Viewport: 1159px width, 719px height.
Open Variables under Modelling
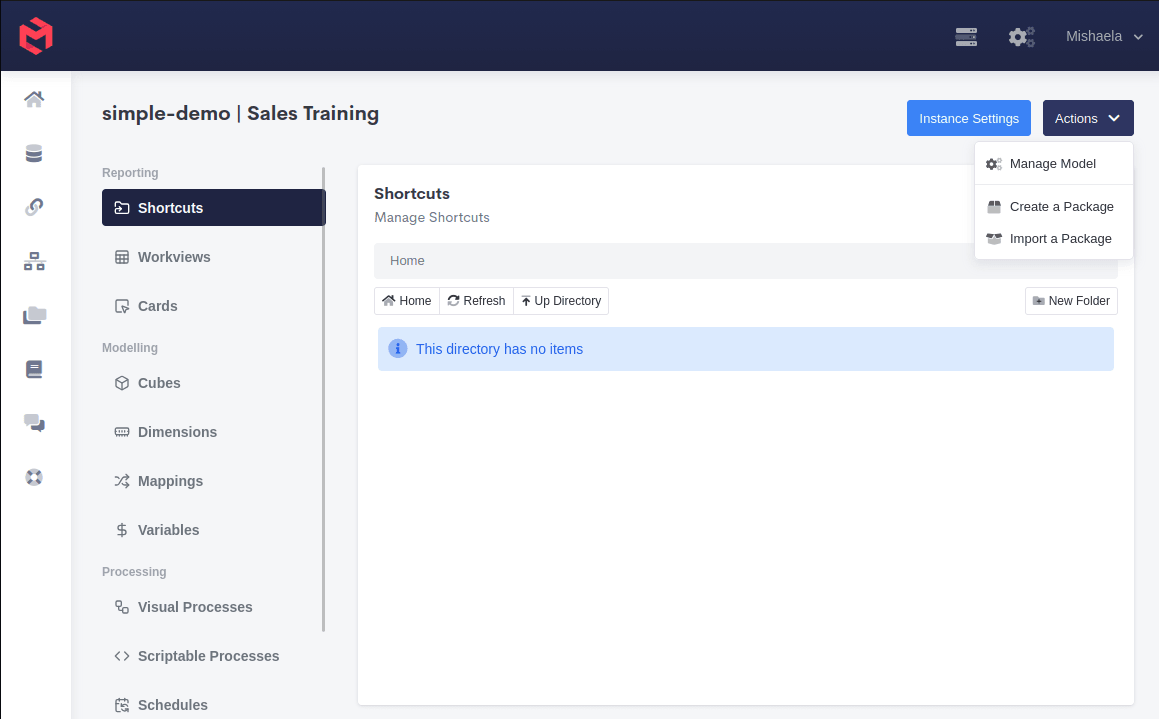(x=213, y=530)
